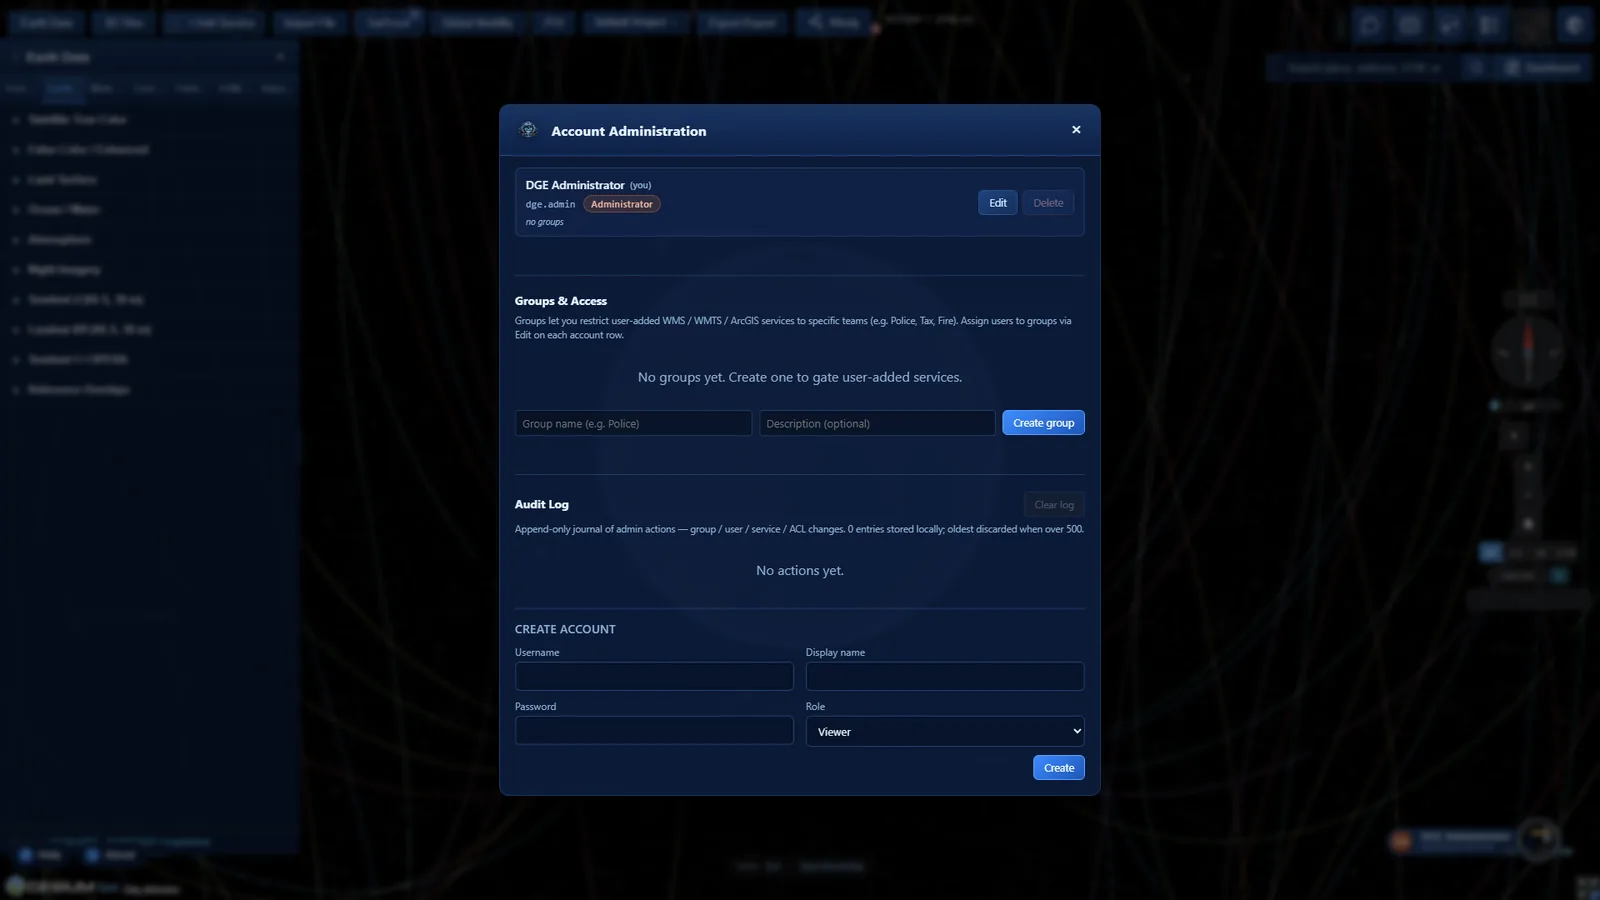Click the 'dge.admin' username text

tap(550, 204)
